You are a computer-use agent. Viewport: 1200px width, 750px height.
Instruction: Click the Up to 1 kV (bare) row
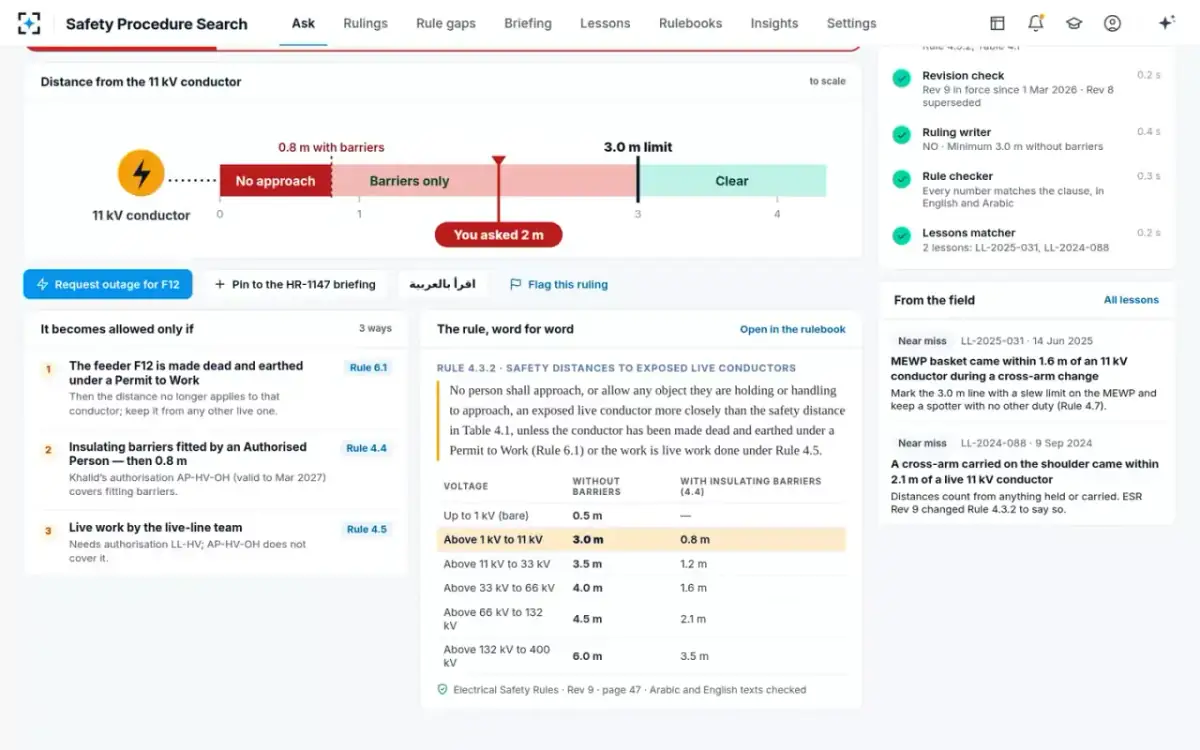[640, 515]
